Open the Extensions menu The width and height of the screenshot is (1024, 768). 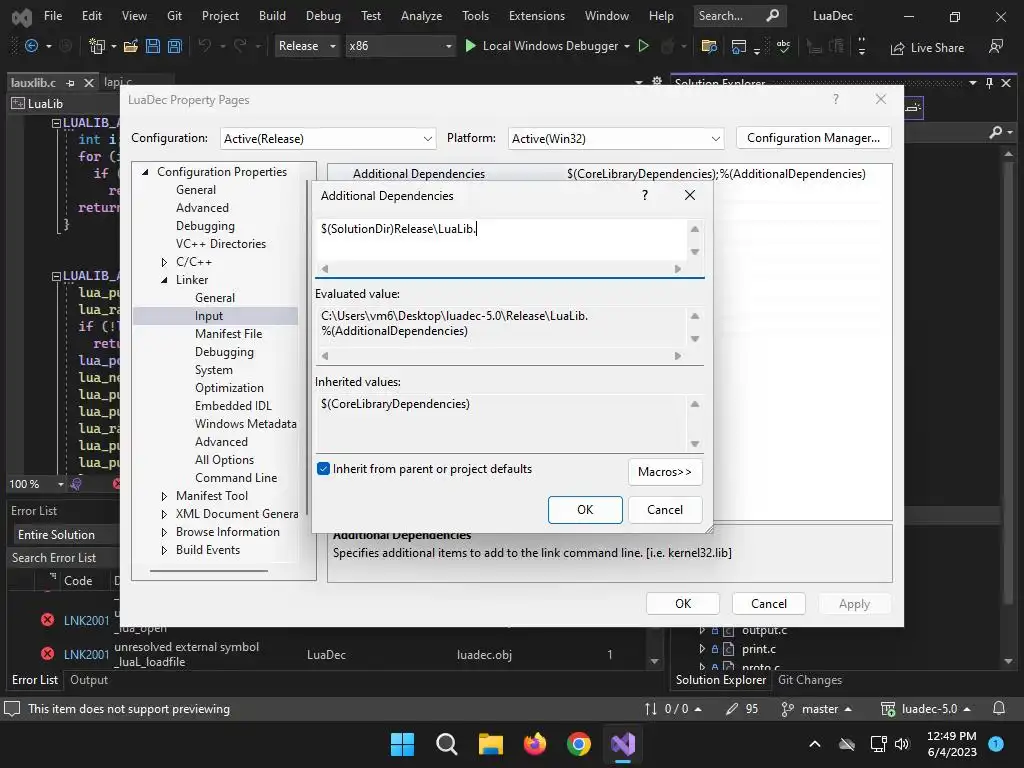pos(537,16)
